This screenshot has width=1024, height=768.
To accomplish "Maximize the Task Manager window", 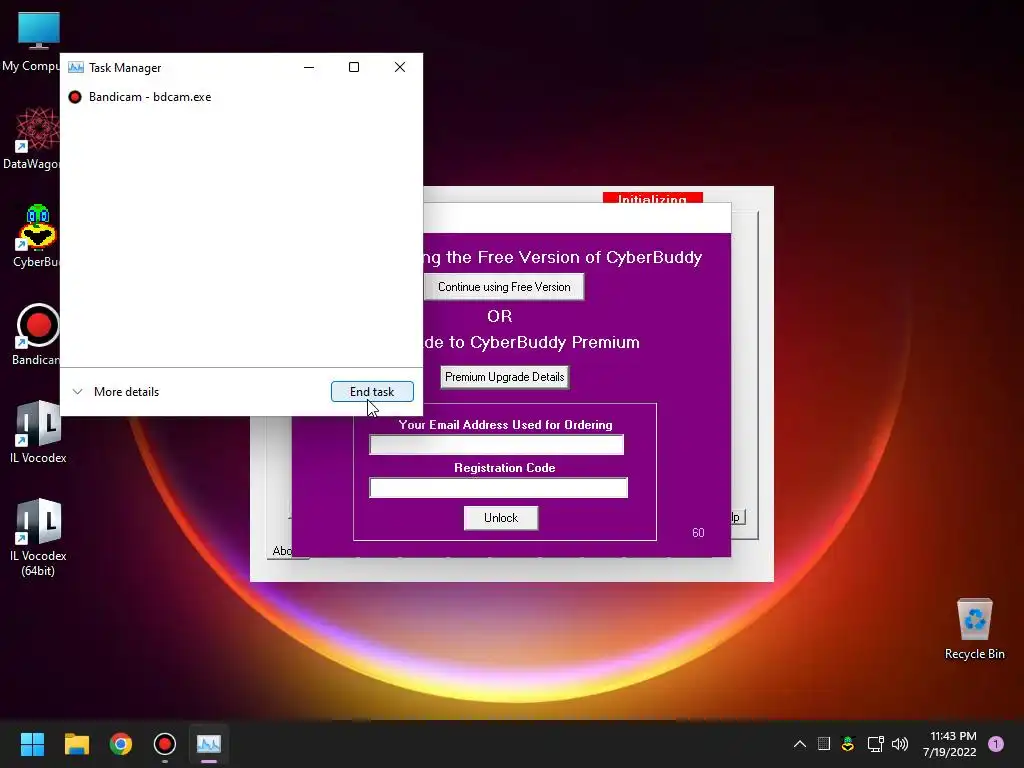I will pyautogui.click(x=354, y=67).
